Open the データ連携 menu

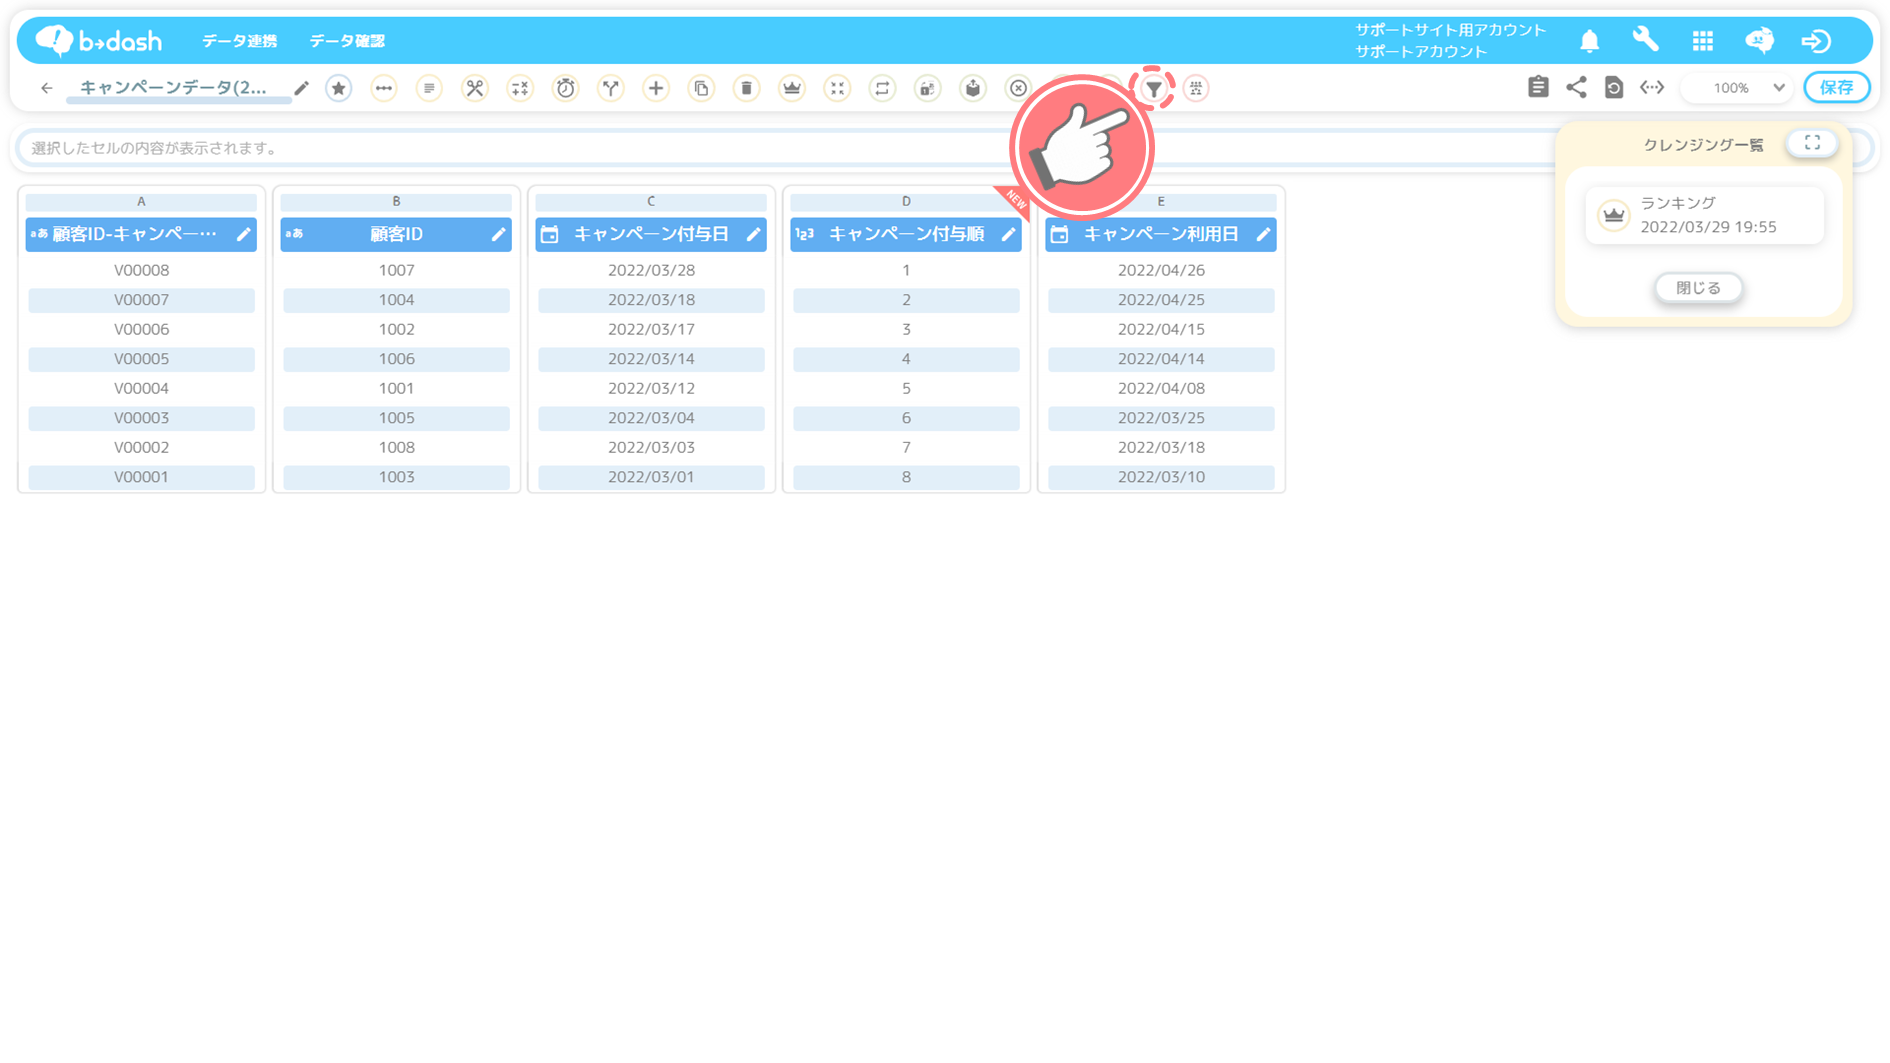tap(239, 41)
